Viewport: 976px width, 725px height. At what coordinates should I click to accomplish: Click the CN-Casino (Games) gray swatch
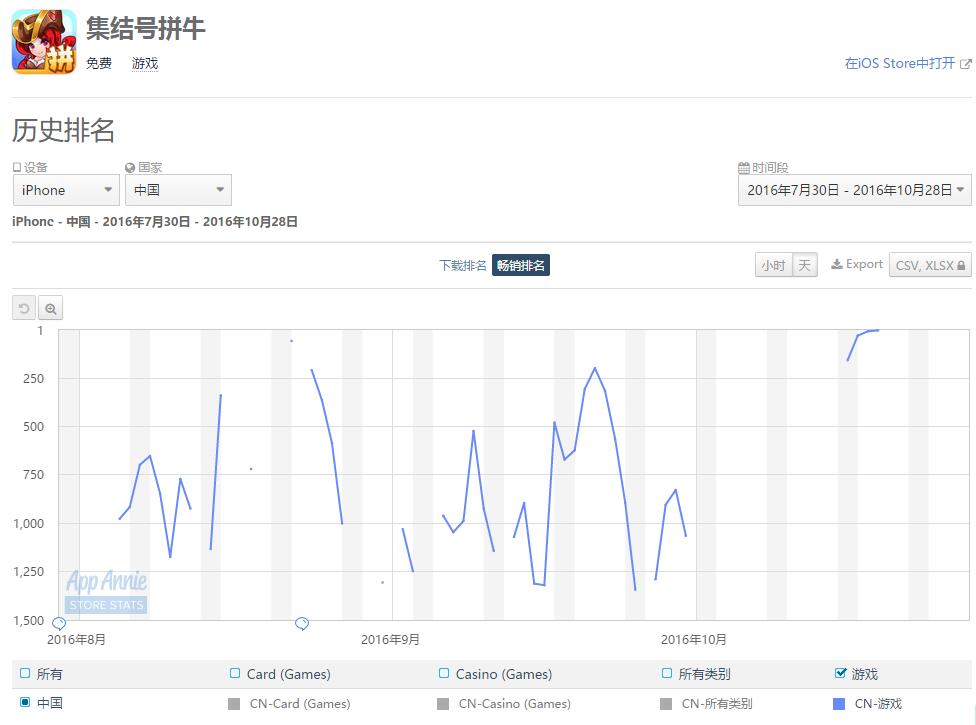click(443, 704)
